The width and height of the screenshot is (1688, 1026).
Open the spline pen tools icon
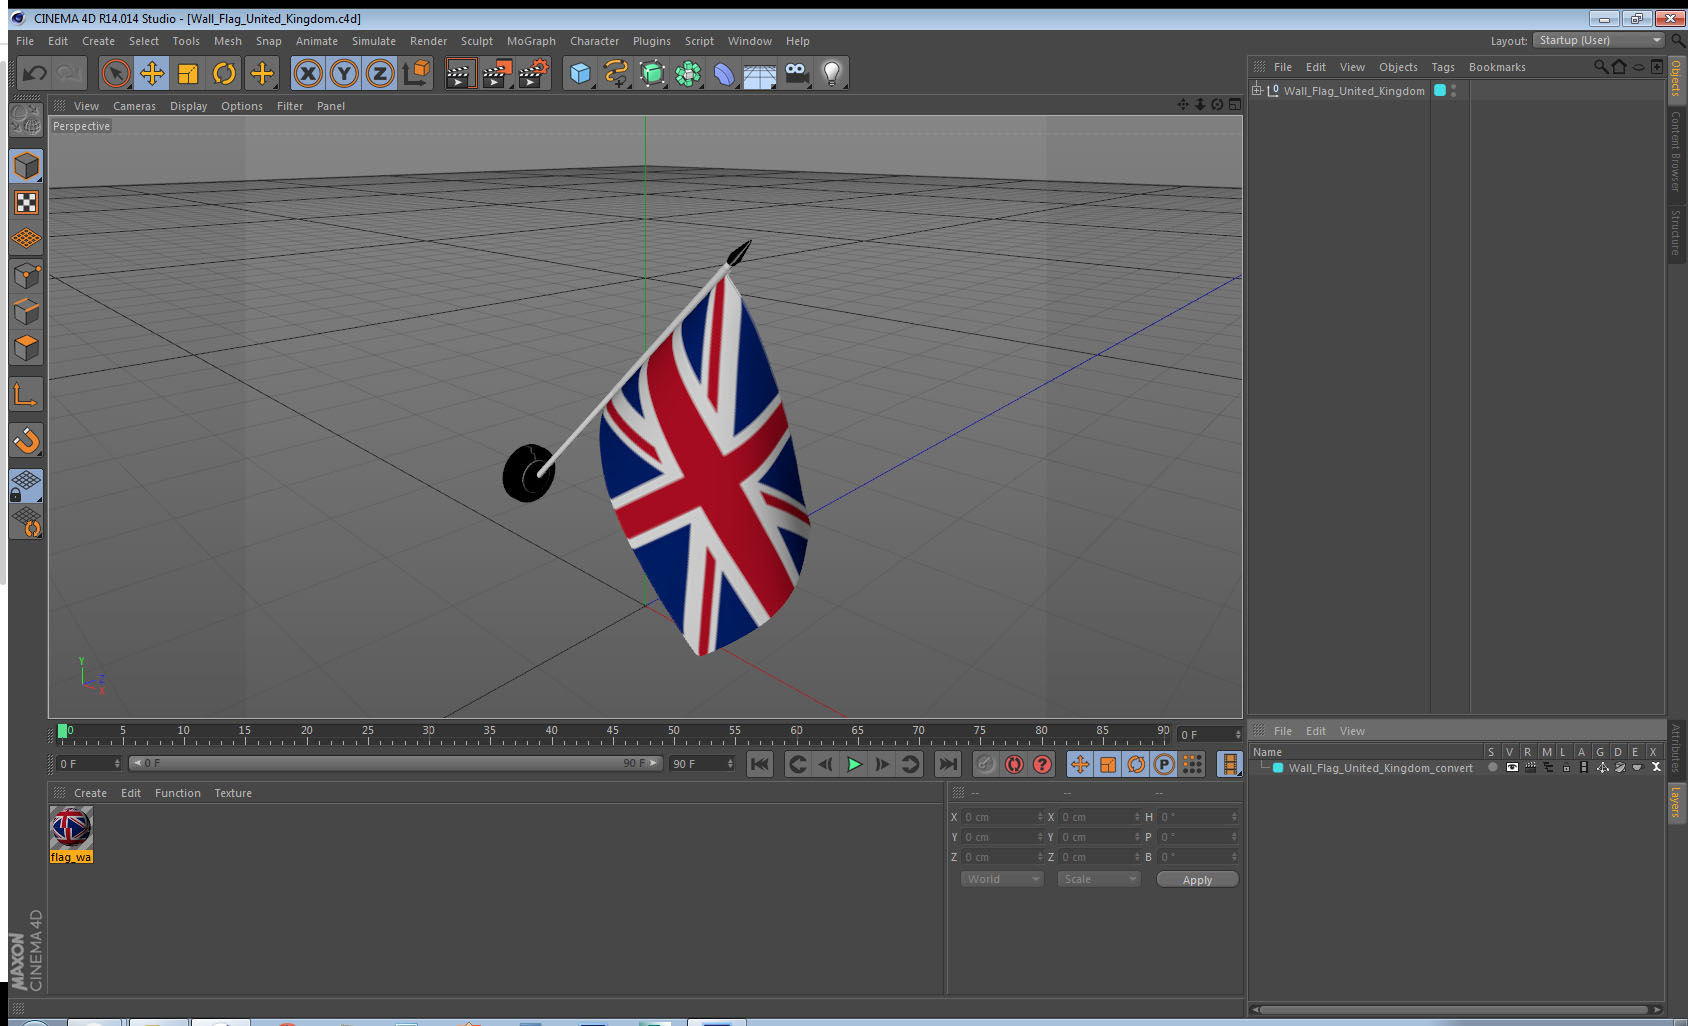(x=616, y=73)
